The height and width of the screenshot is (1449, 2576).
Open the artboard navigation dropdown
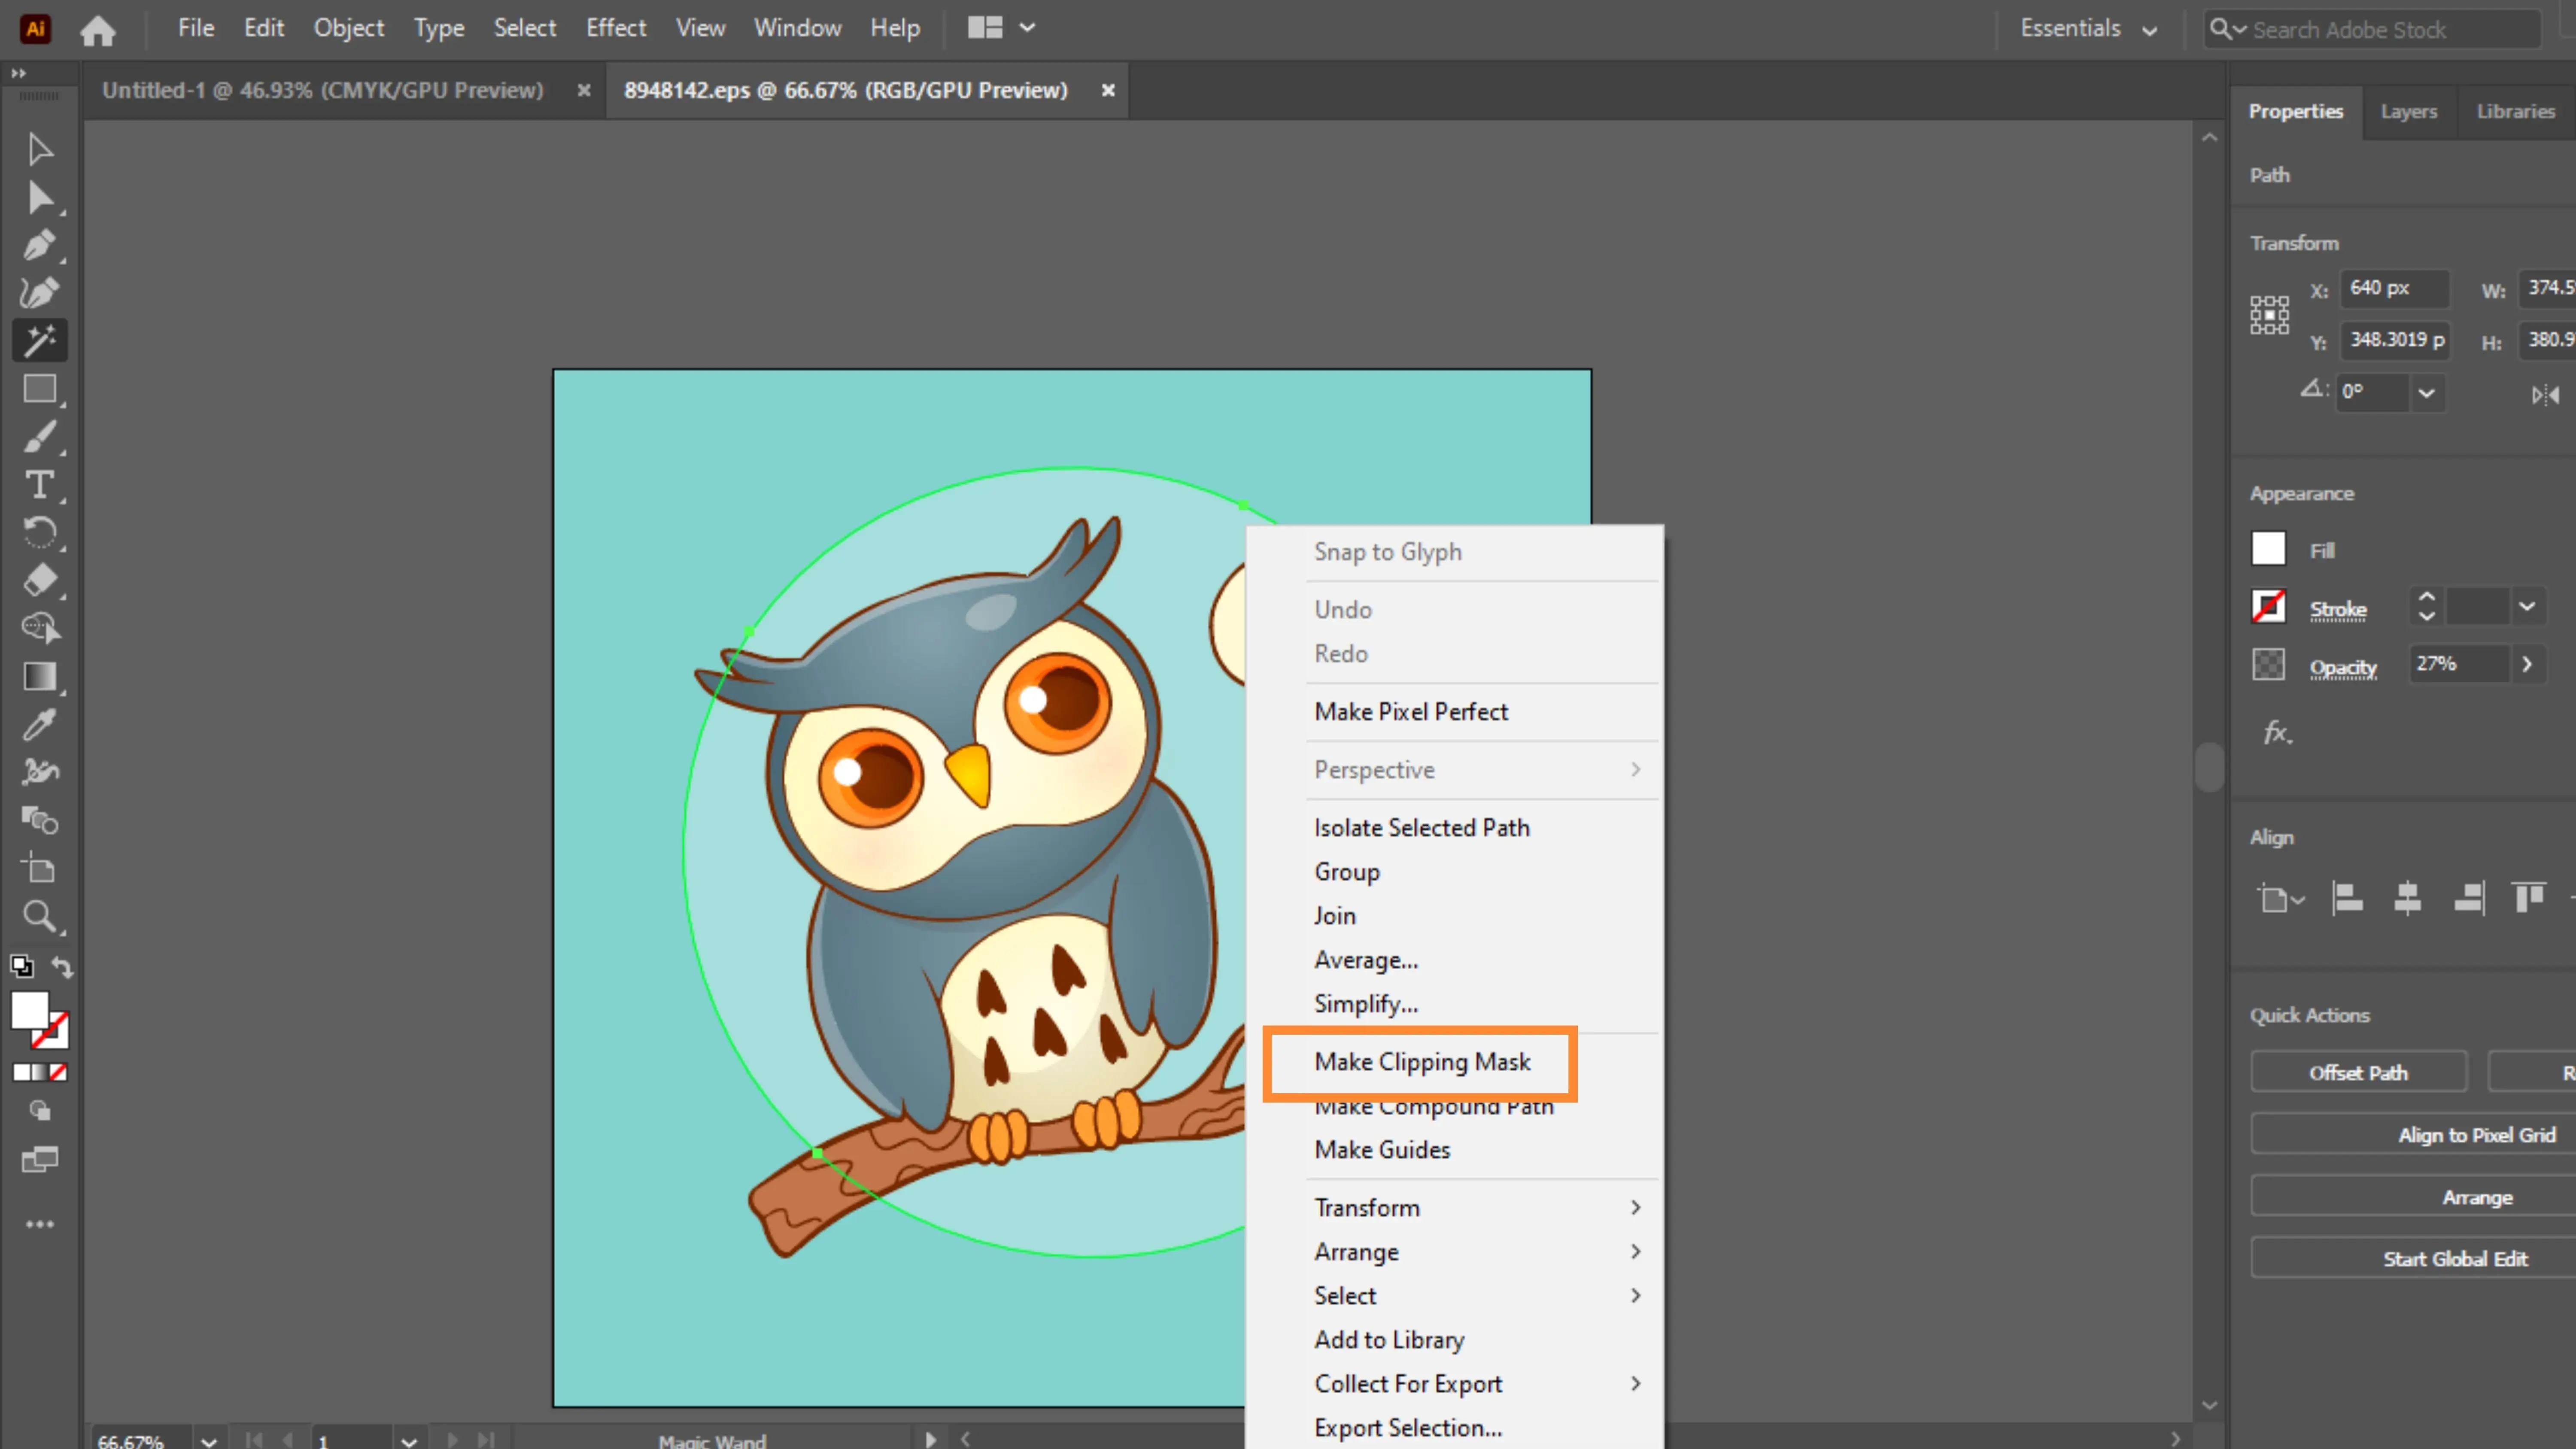pyautogui.click(x=408, y=1440)
